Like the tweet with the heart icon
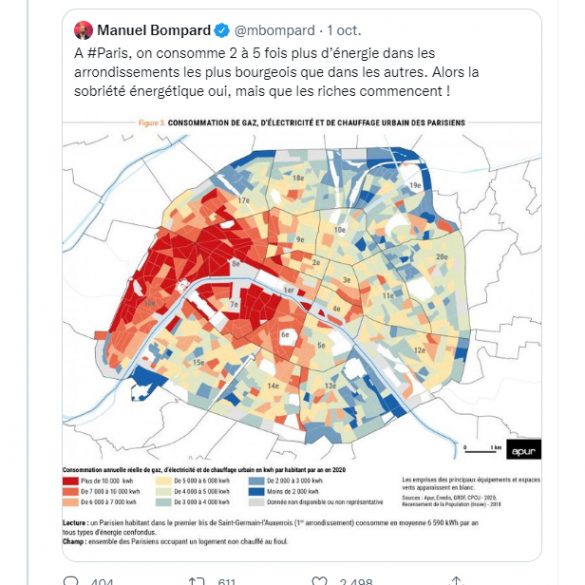 319,581
